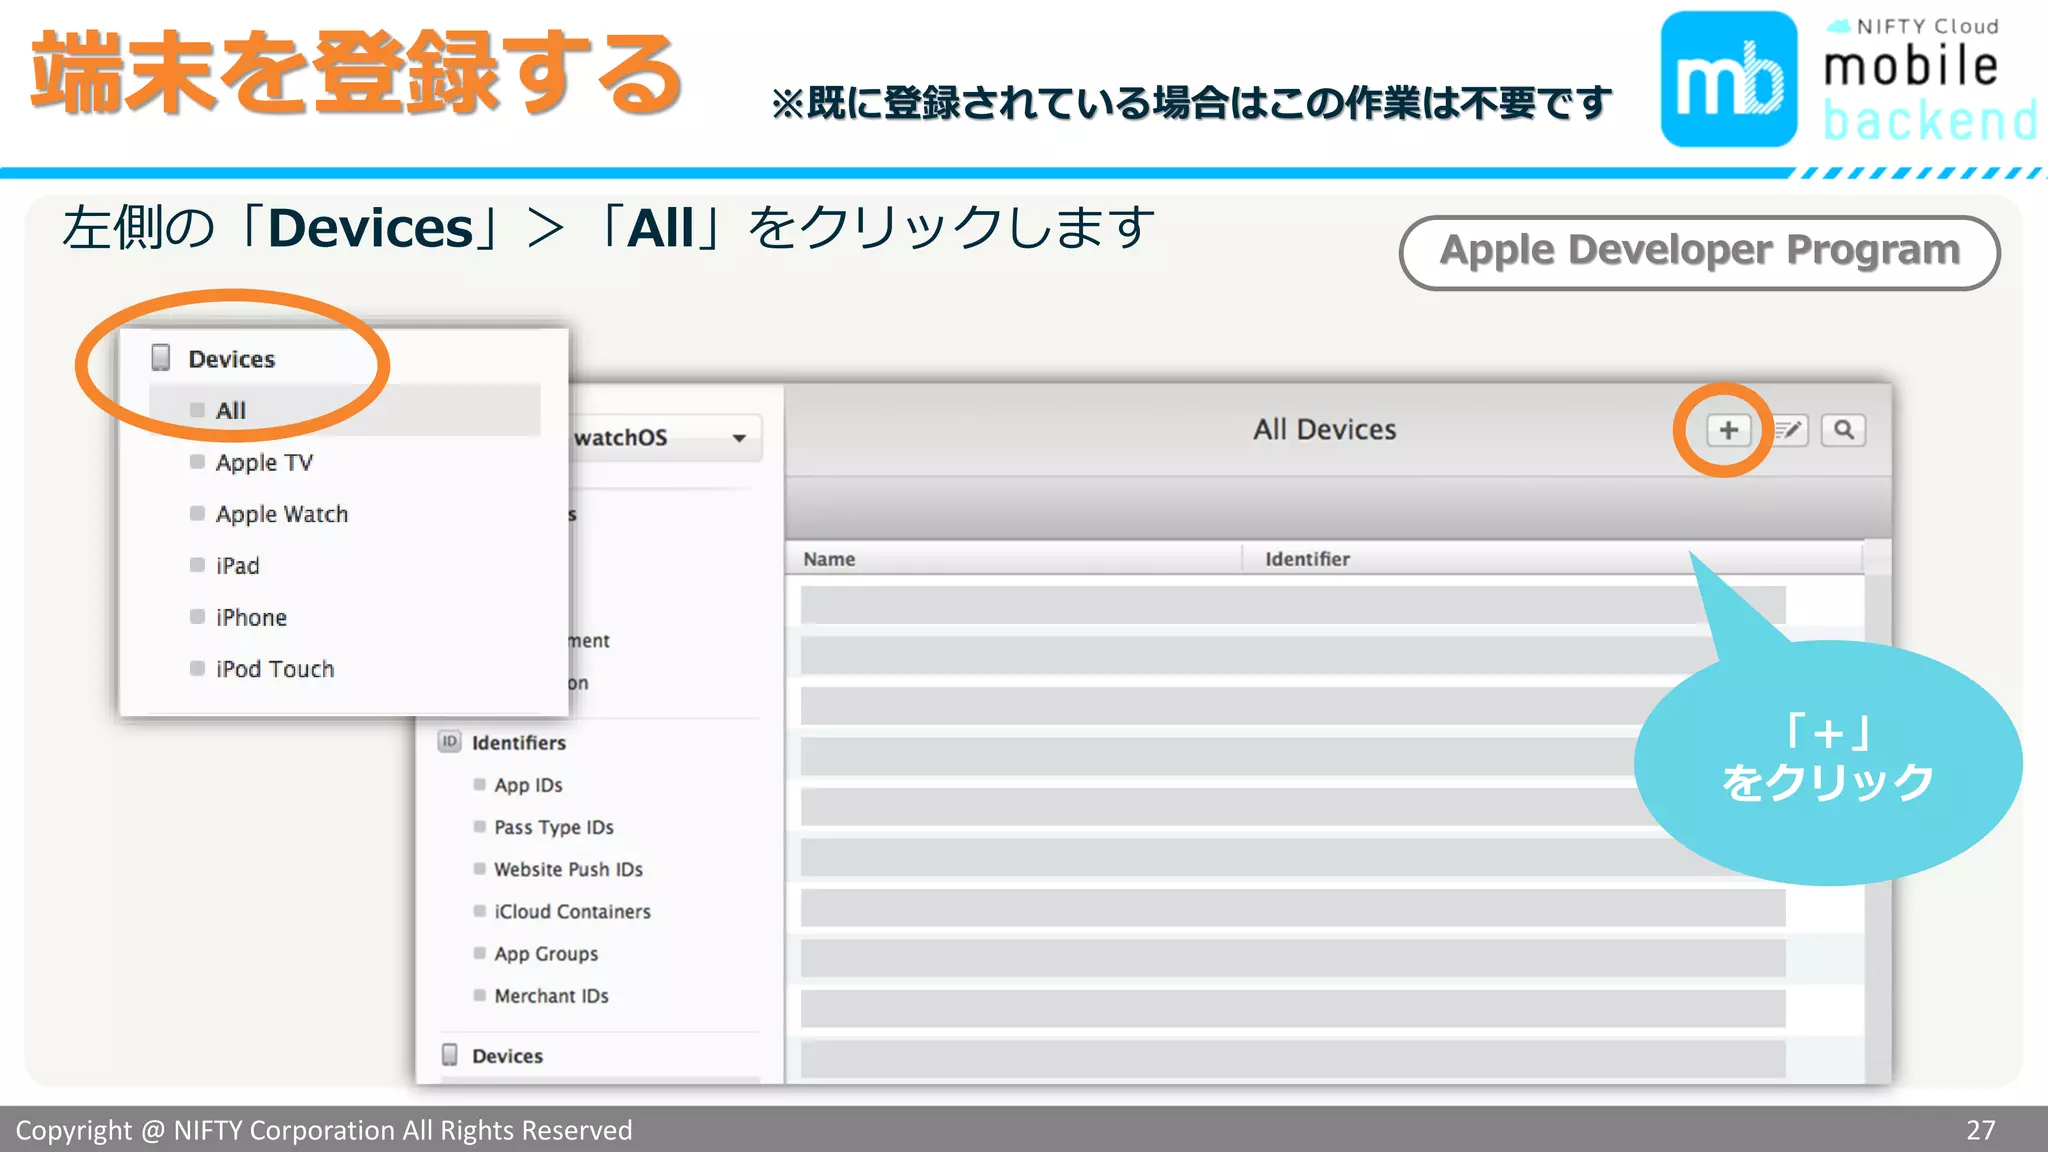Viewport: 2048px width, 1152px height.
Task: Select Apple Watch in the Devices list
Action: tap(282, 514)
